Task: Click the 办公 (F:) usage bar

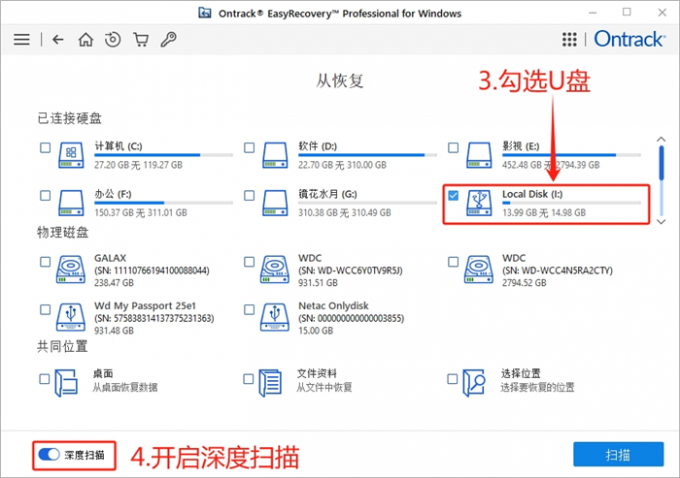Action: click(x=163, y=203)
